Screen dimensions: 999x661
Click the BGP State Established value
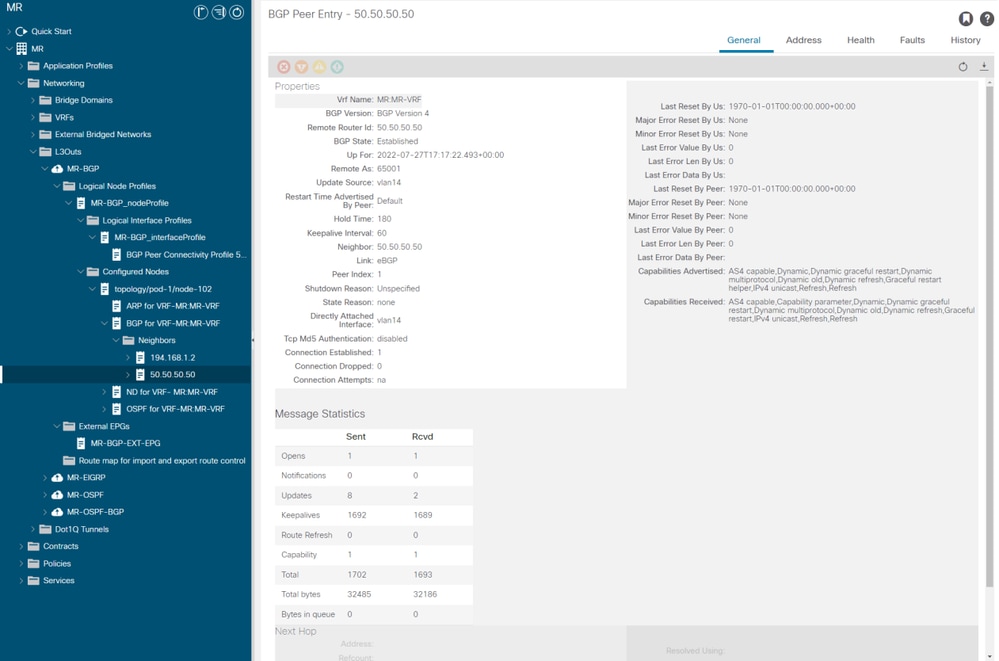tap(398, 142)
